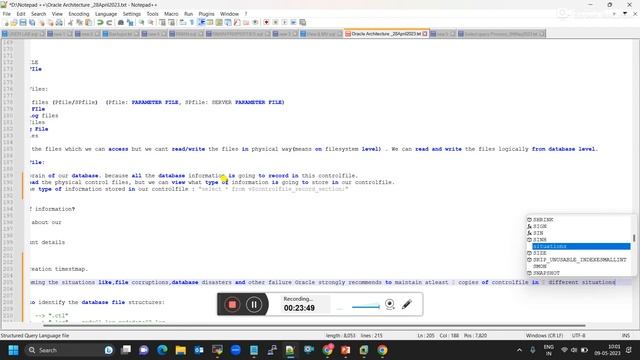The height and width of the screenshot is (360, 640).
Task: Open Microsoft Edge from the taskbar
Action: coord(162,350)
